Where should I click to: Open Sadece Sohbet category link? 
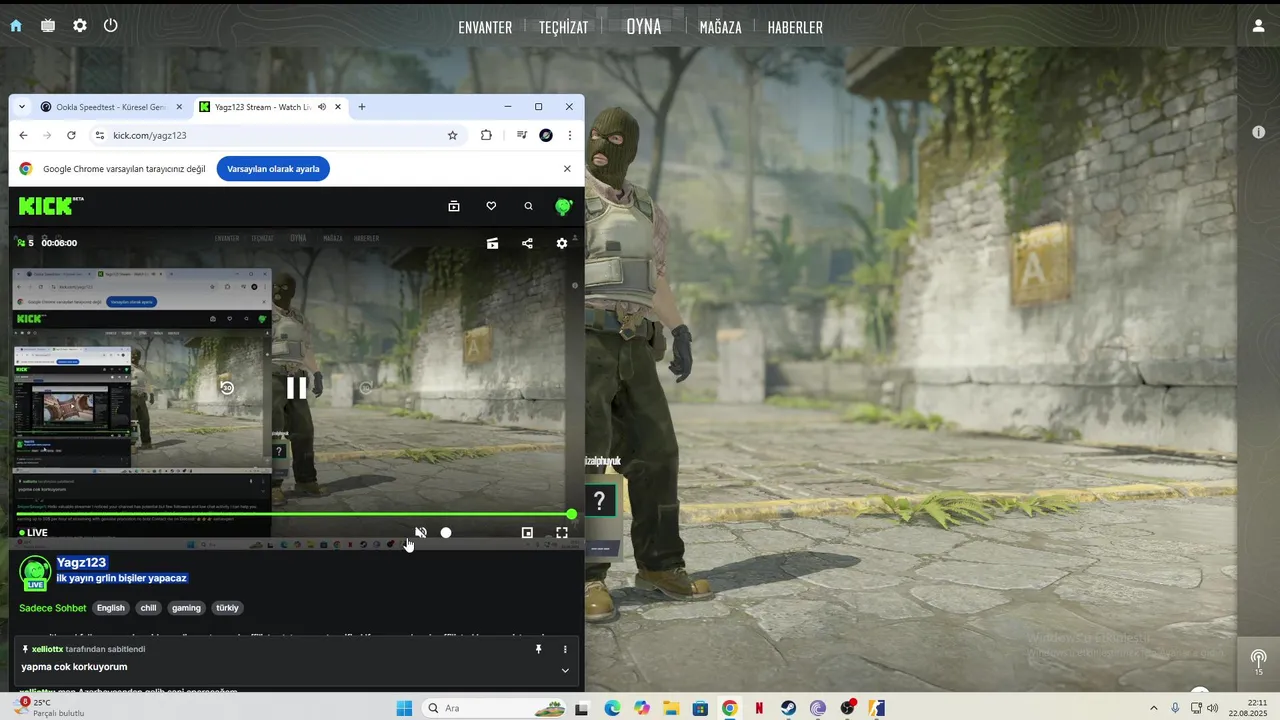(53, 608)
